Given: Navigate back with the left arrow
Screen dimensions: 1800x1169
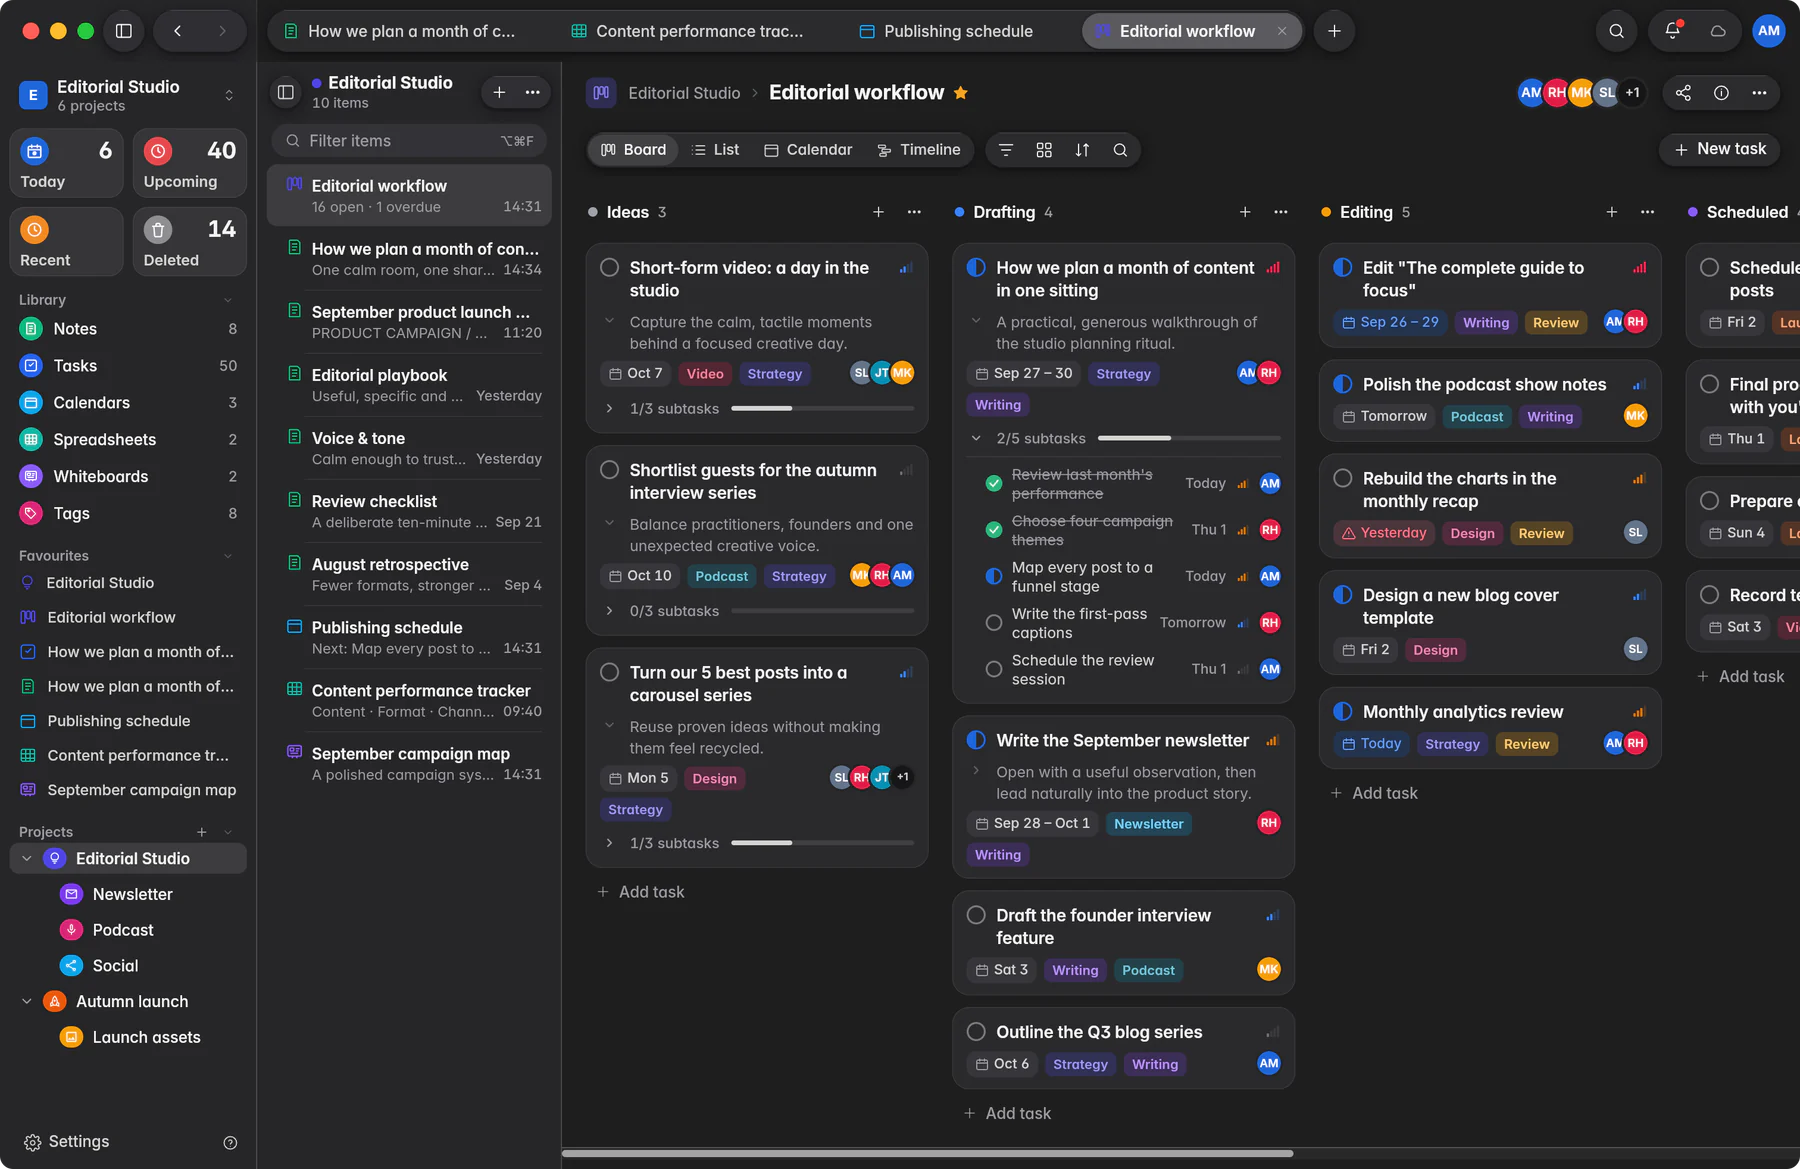Looking at the screenshot, I should click(x=177, y=31).
